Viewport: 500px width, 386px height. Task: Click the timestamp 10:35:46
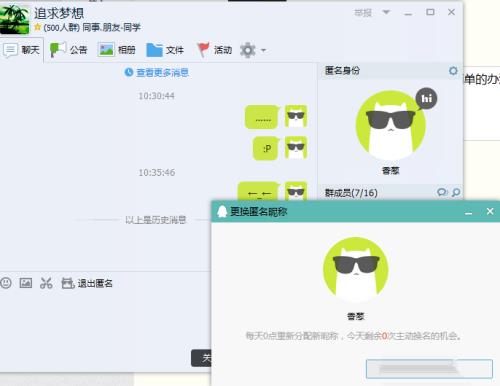point(157,172)
